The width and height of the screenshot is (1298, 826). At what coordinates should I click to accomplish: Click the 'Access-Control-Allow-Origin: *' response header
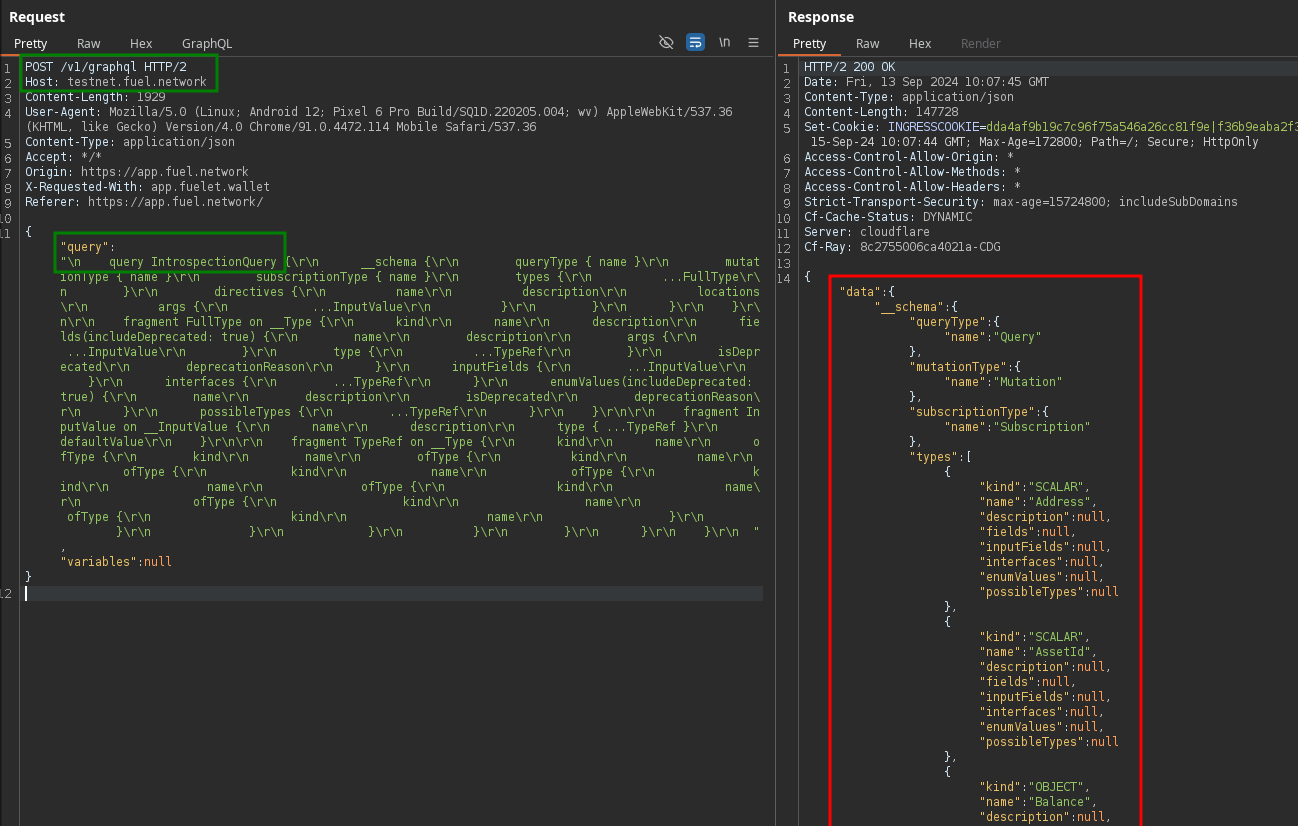[x=909, y=157]
